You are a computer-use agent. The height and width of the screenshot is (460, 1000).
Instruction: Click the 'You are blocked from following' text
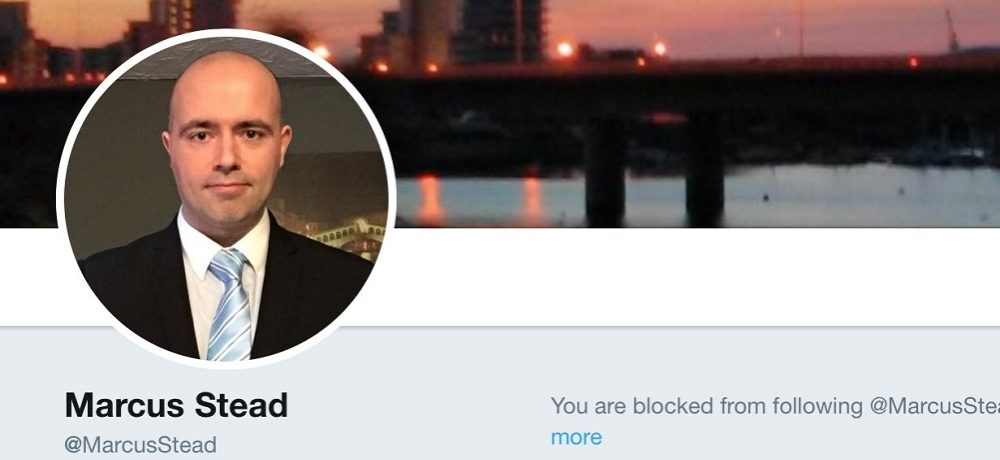pos(707,406)
